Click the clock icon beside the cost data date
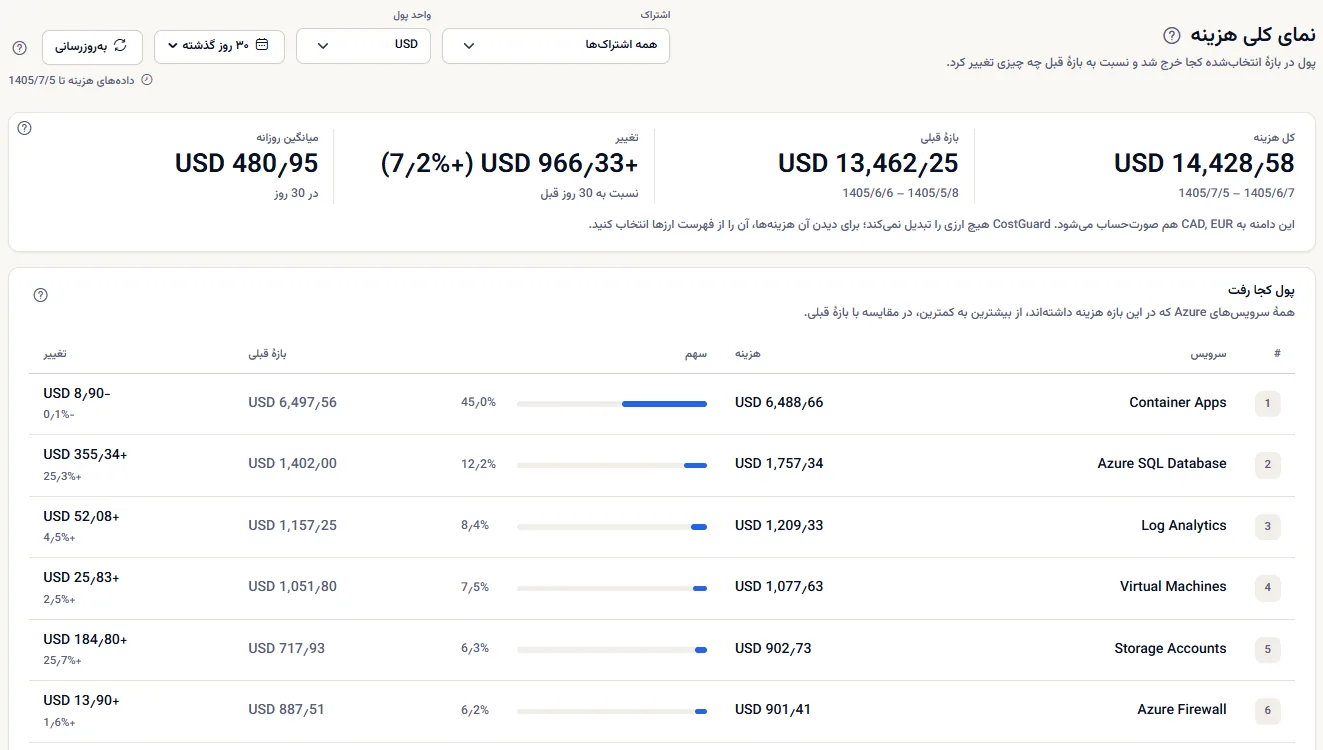The image size is (1323, 750). (148, 80)
